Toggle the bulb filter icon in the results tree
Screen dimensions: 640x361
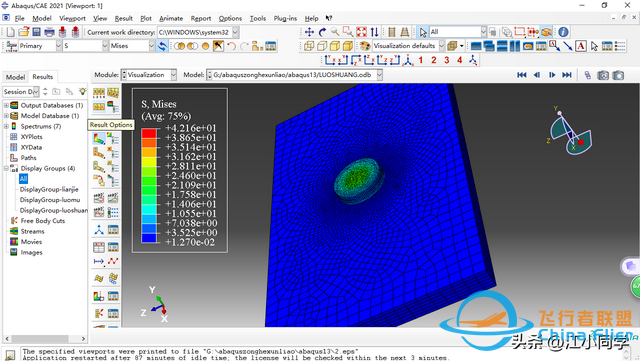[82, 91]
